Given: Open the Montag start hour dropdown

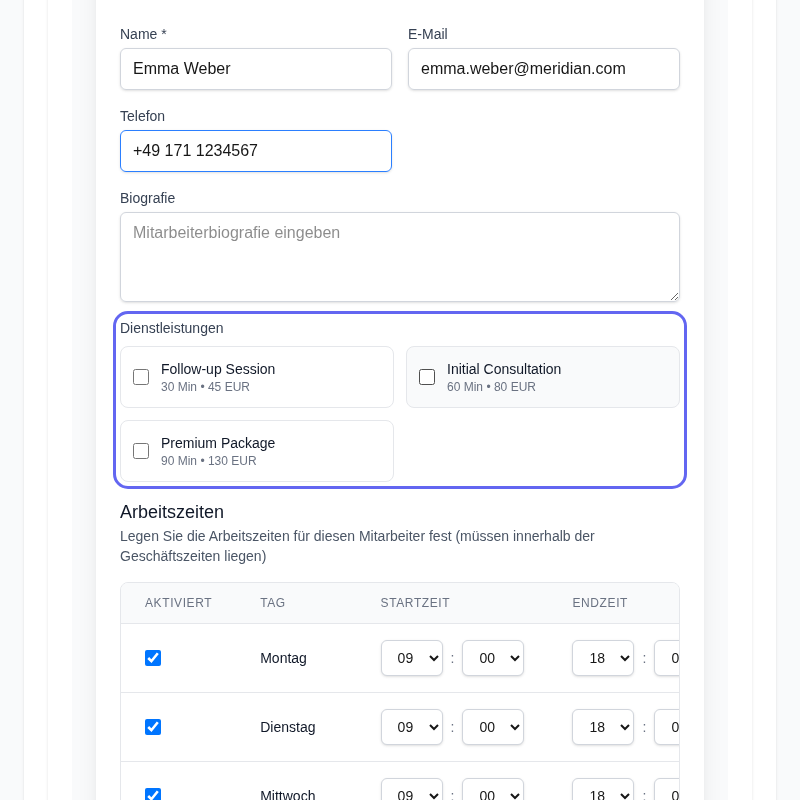Looking at the screenshot, I should (412, 658).
